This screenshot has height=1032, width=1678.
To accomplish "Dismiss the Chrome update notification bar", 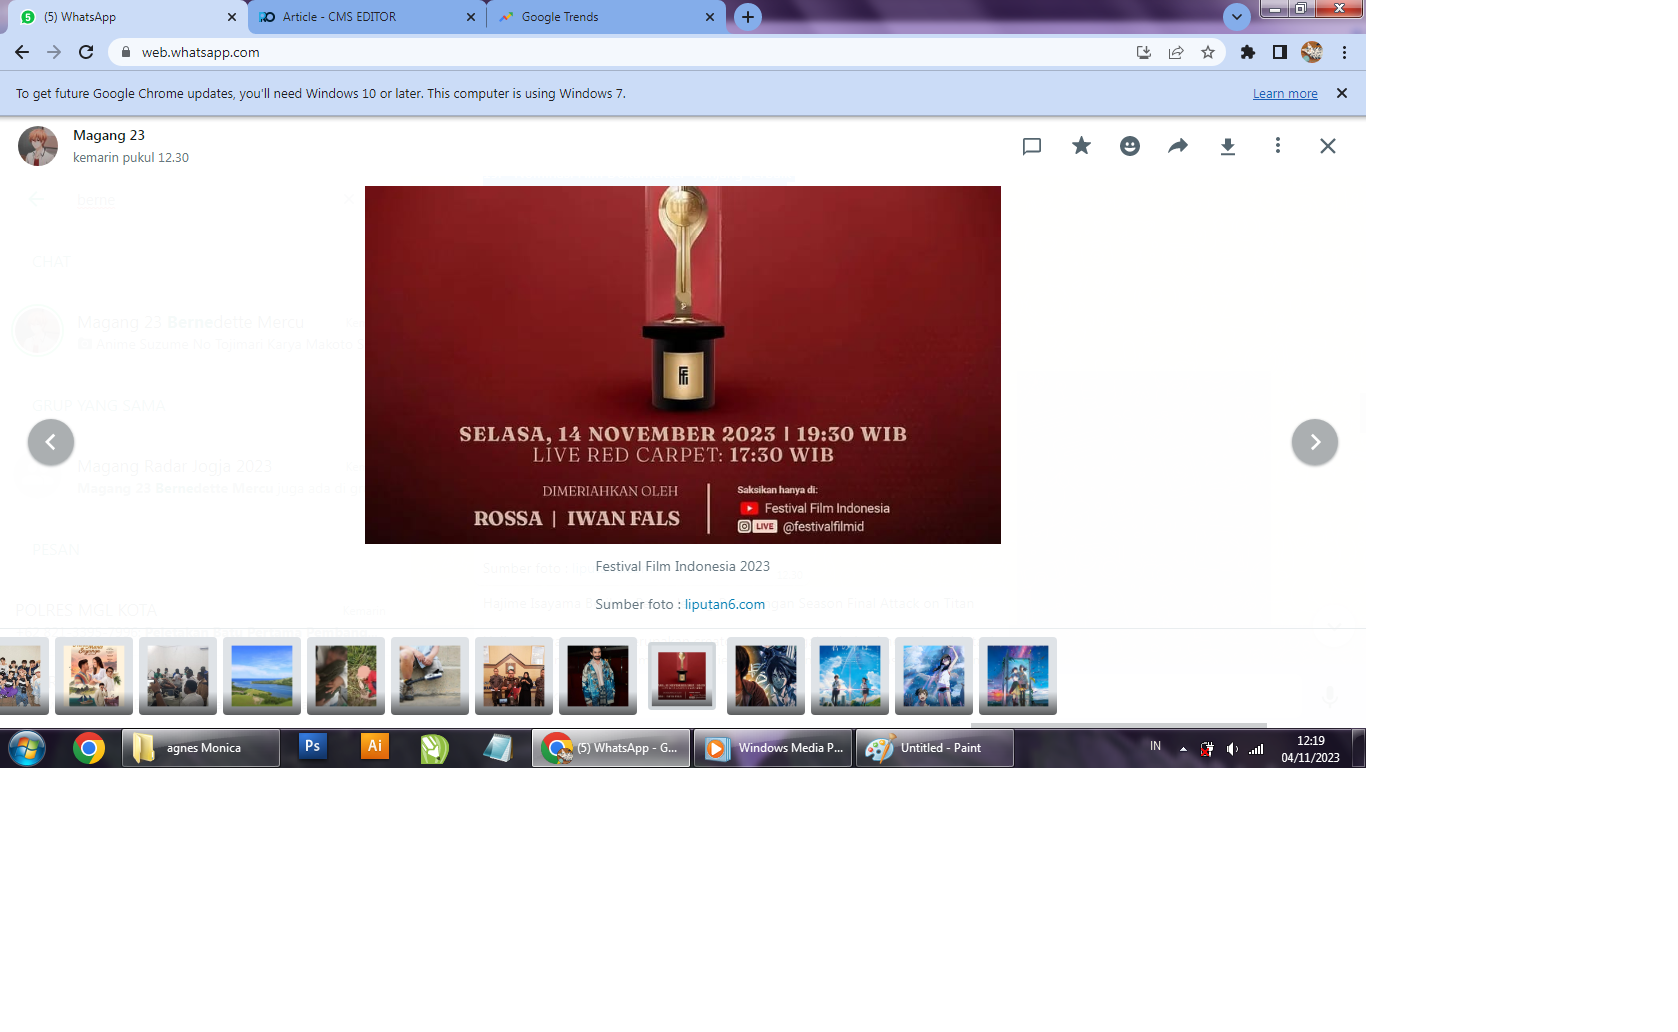I will tap(1342, 93).
